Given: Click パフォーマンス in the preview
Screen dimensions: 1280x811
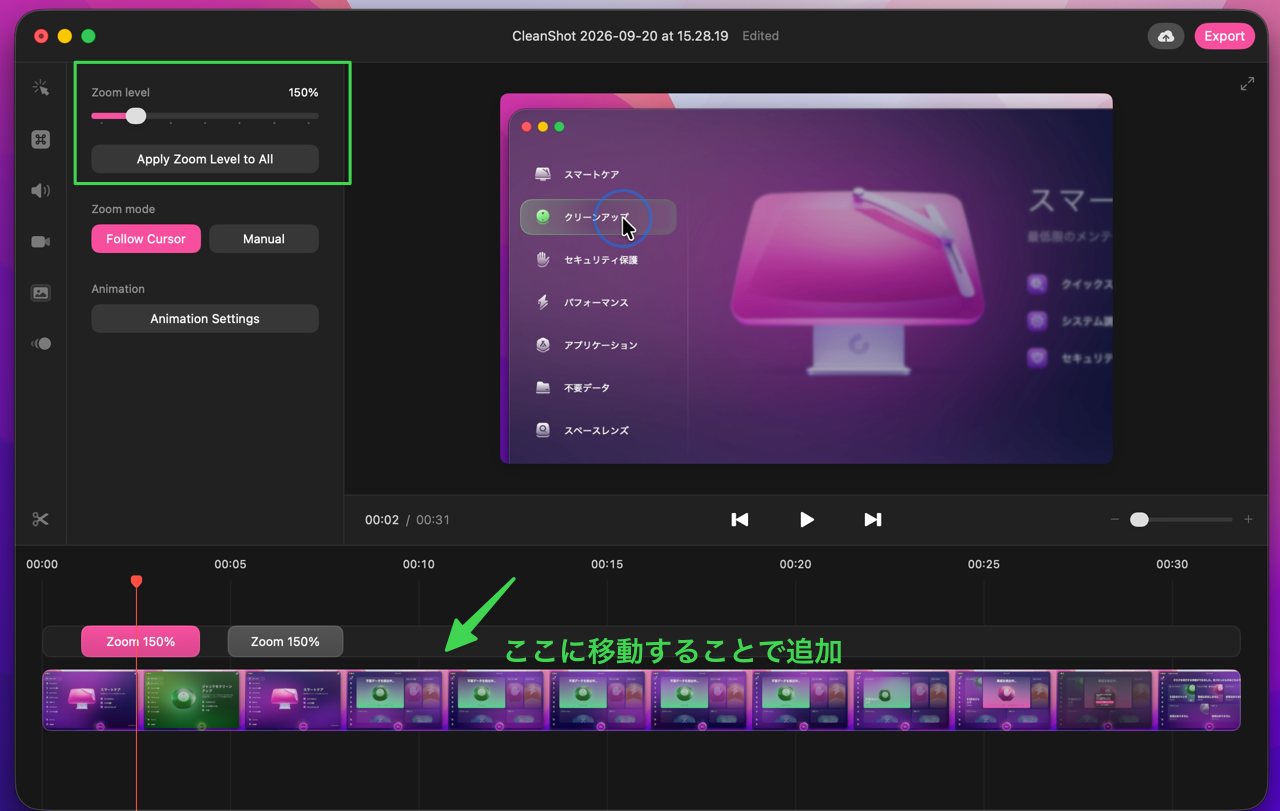Looking at the screenshot, I should pyautogui.click(x=596, y=302).
